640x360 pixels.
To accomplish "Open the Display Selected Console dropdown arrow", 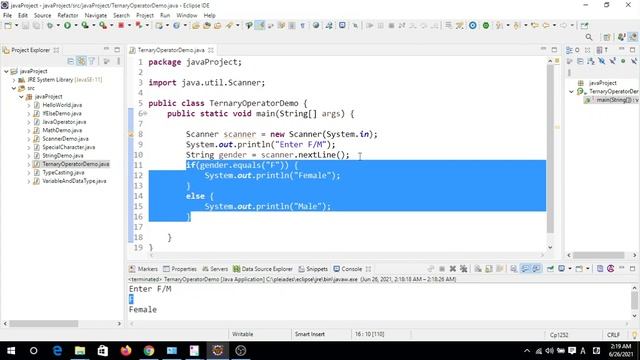I will tap(570, 269).
